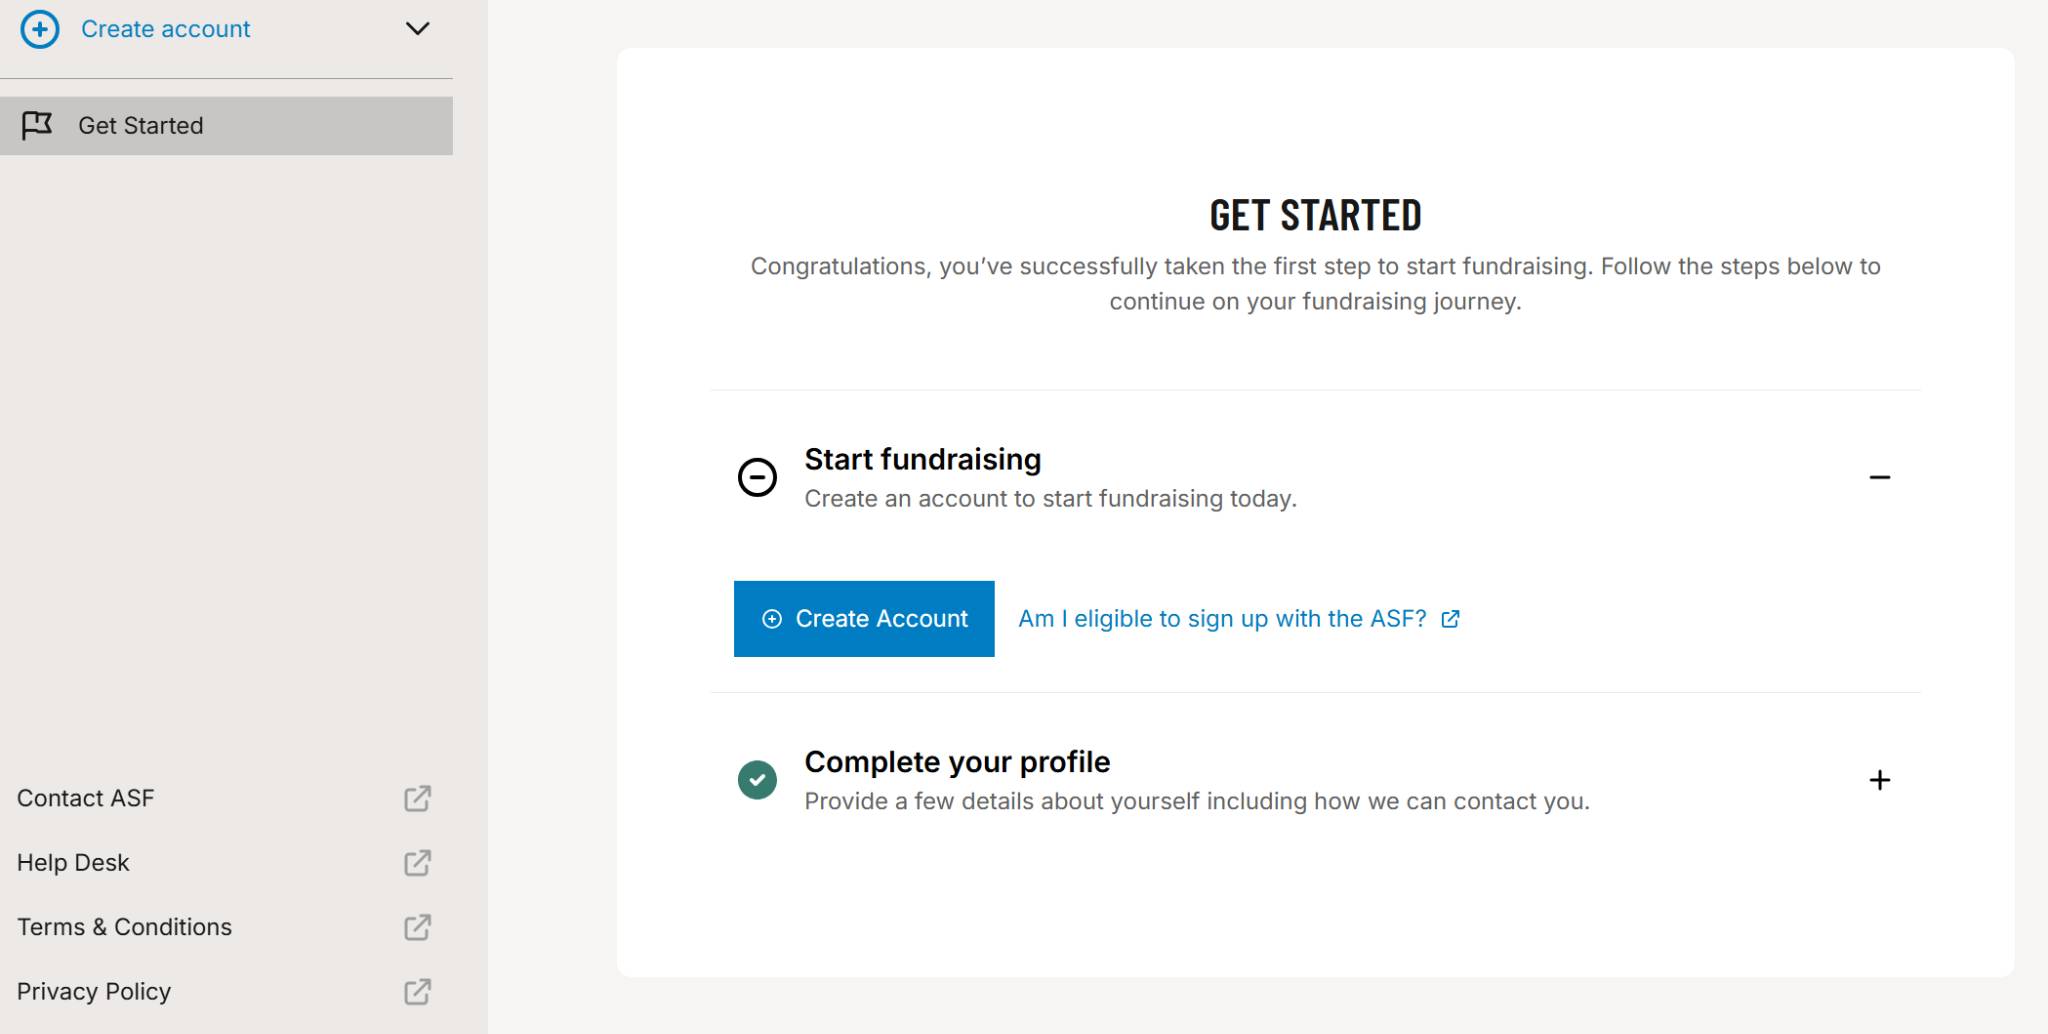Click the Start fundraising heading
The width and height of the screenshot is (2048, 1034).
click(922, 459)
